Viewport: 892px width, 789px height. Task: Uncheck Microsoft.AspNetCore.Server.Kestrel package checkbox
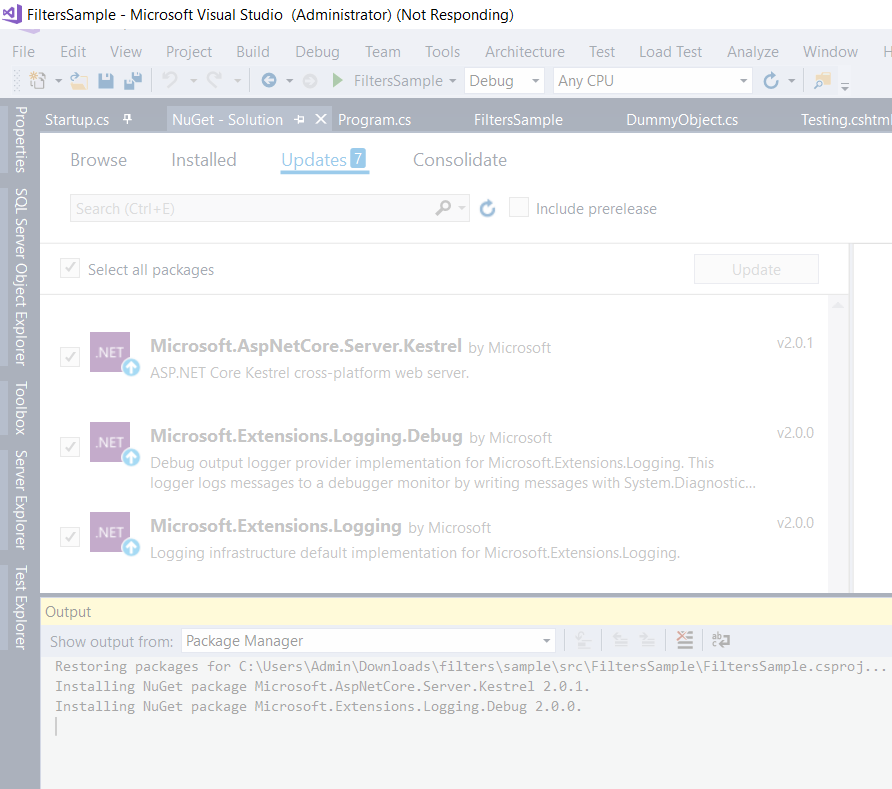pyautogui.click(x=70, y=357)
